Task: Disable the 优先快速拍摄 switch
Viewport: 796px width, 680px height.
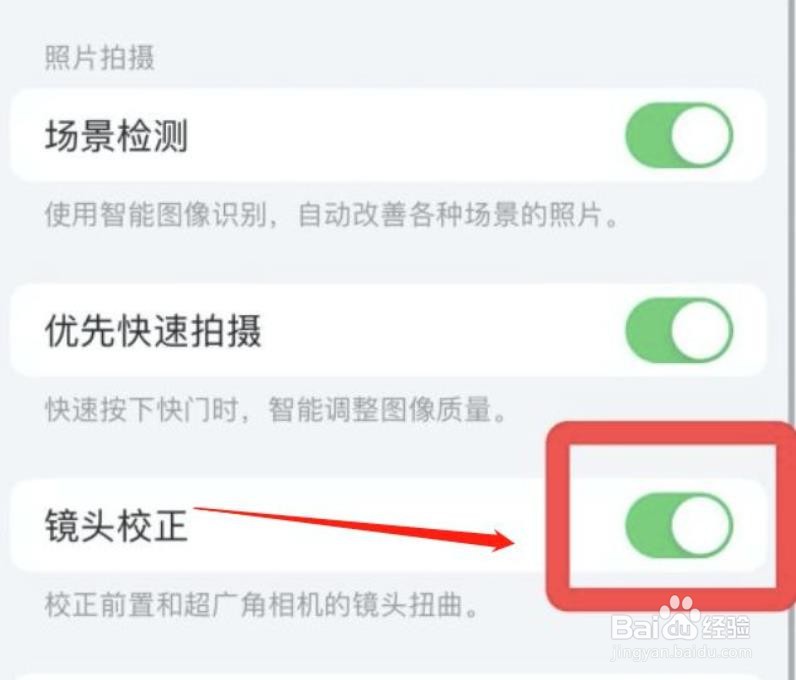Action: click(x=679, y=330)
